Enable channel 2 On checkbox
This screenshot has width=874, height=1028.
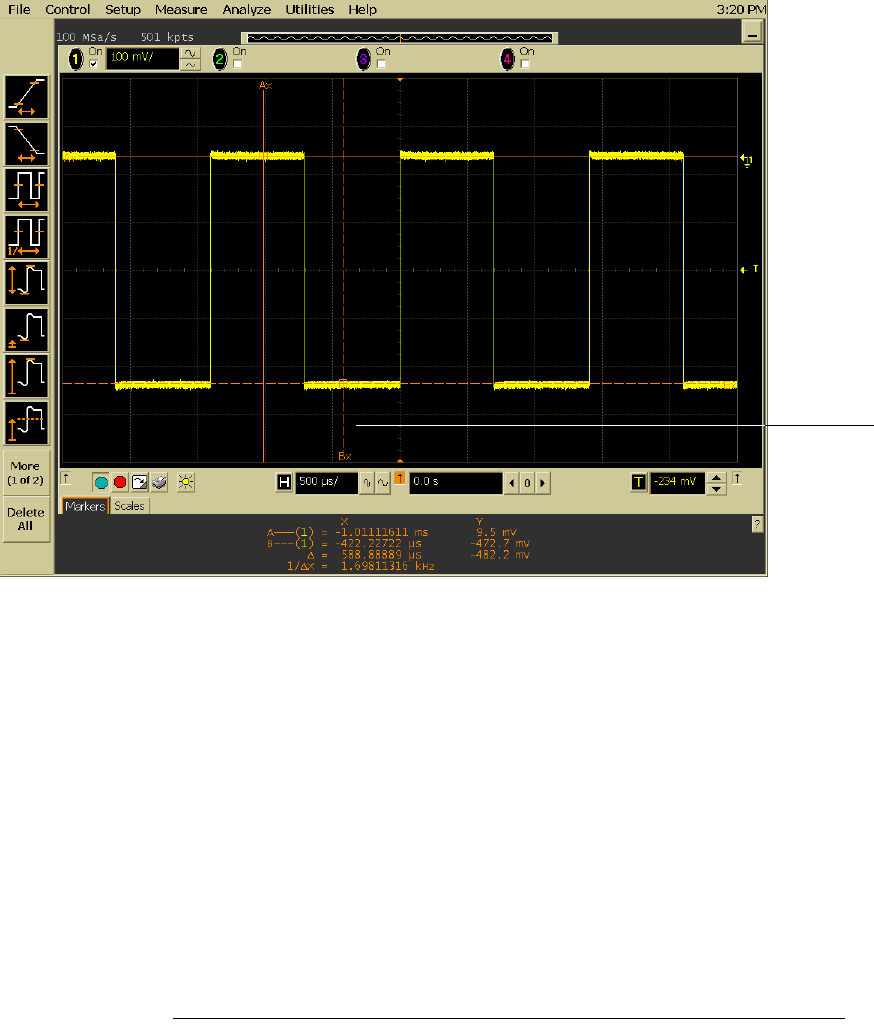click(237, 64)
